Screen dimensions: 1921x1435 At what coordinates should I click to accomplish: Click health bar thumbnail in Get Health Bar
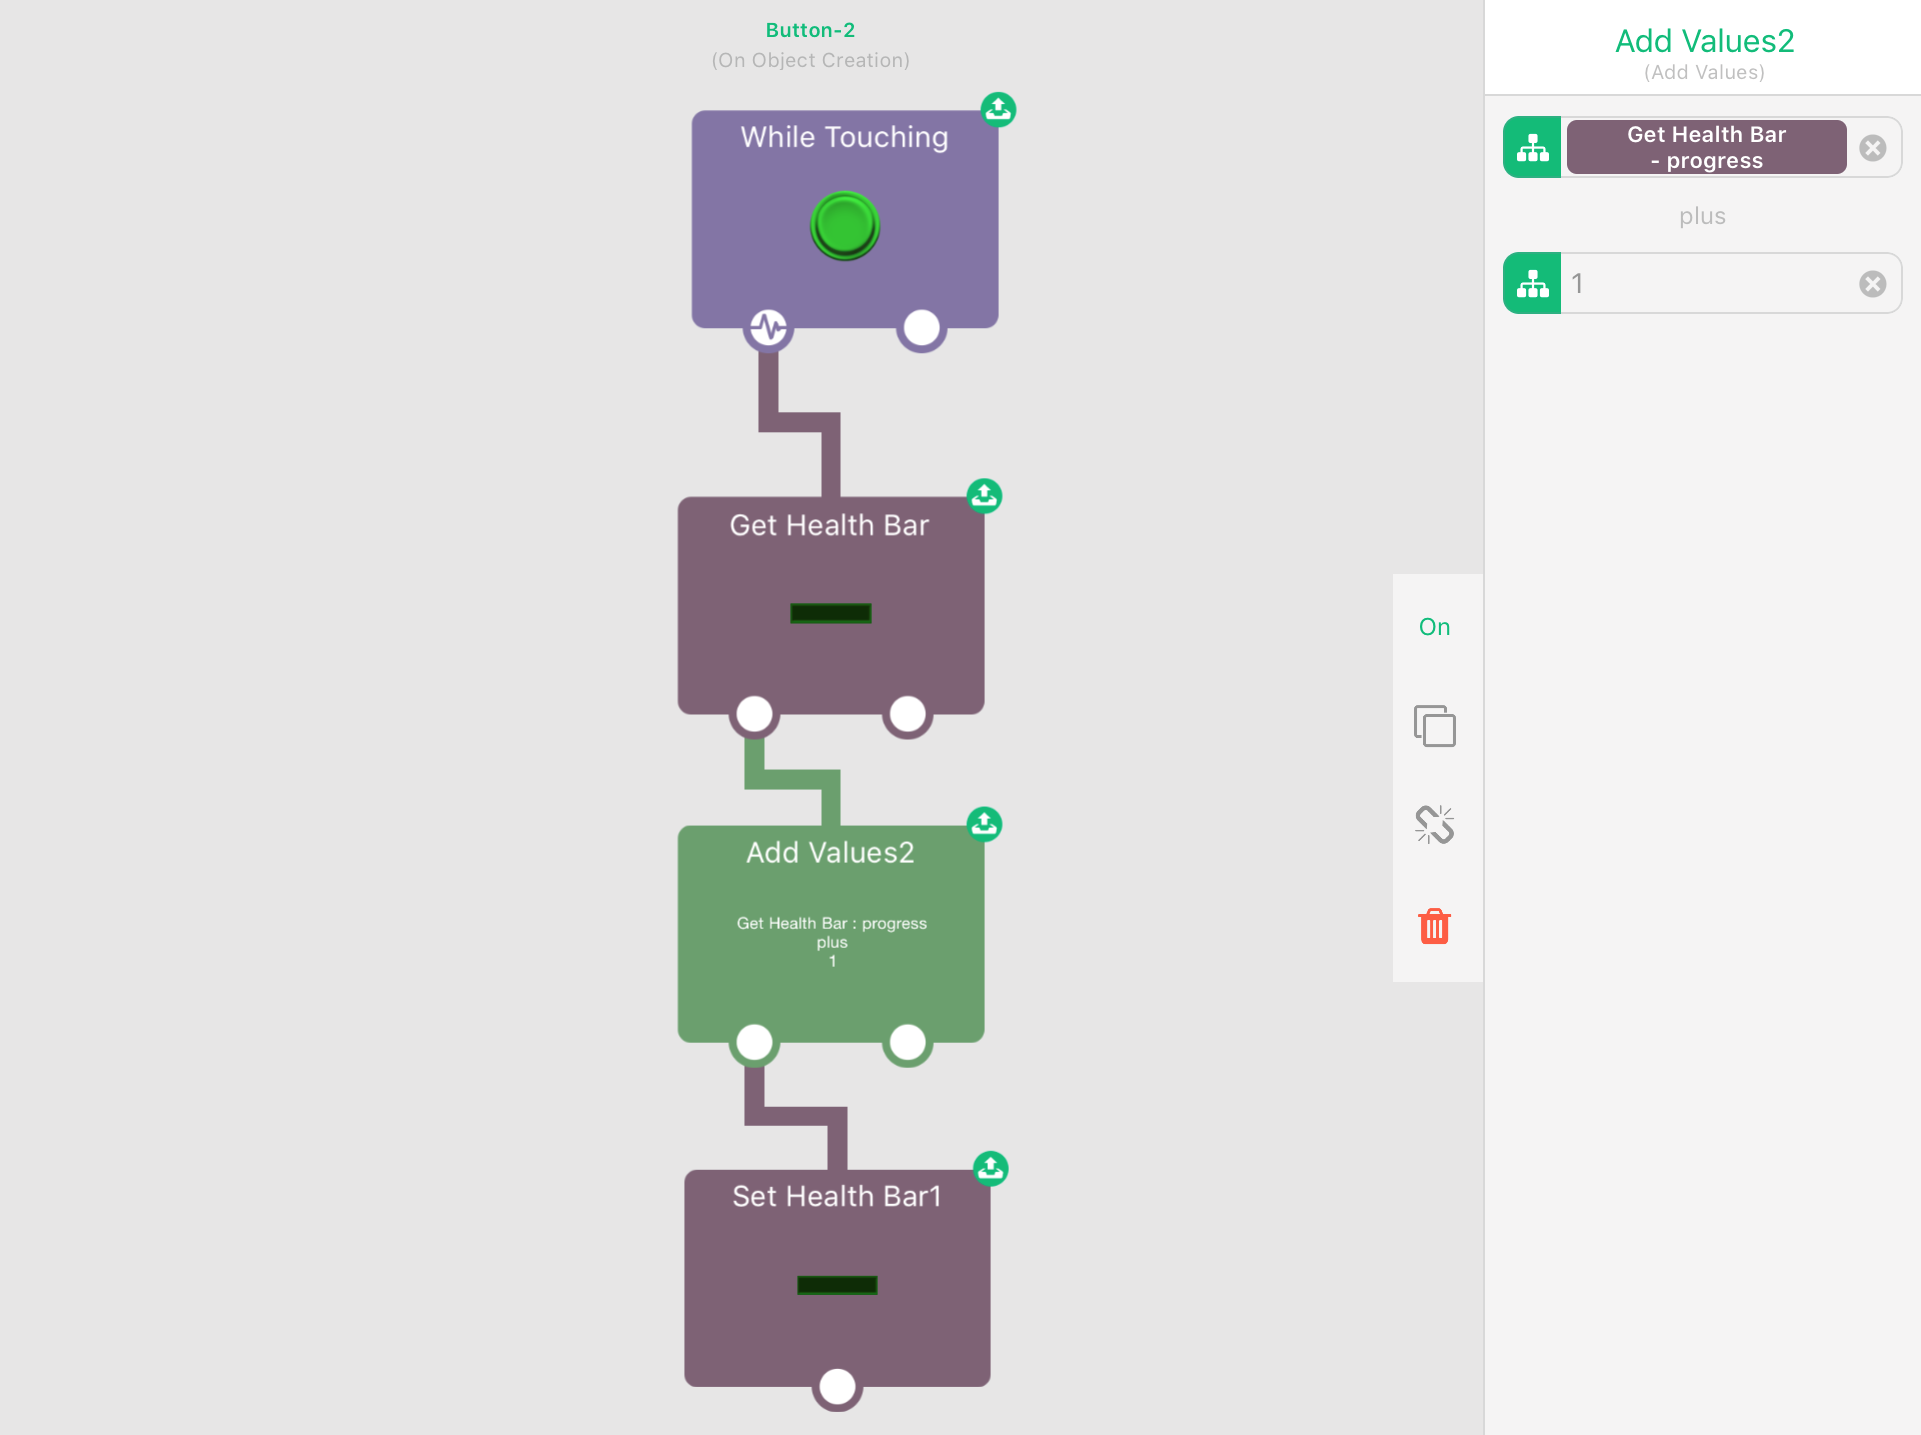click(x=831, y=613)
